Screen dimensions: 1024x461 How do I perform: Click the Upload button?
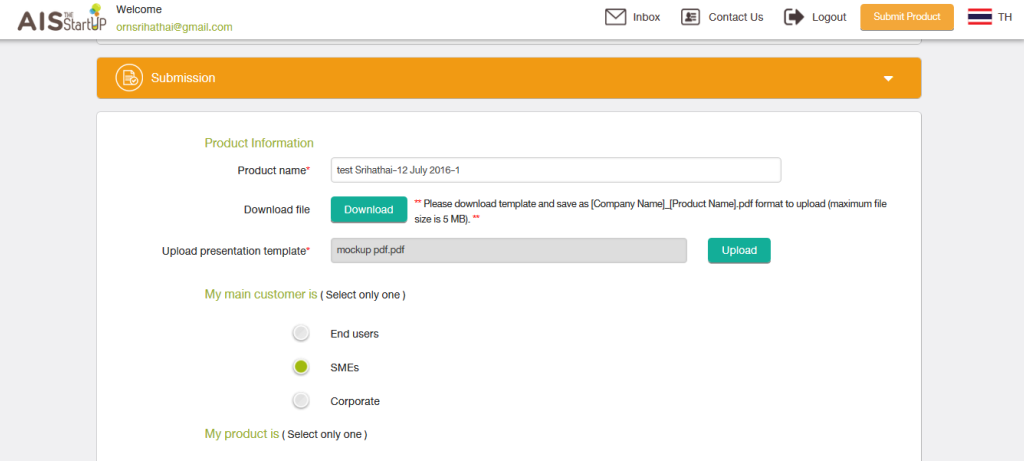point(739,251)
